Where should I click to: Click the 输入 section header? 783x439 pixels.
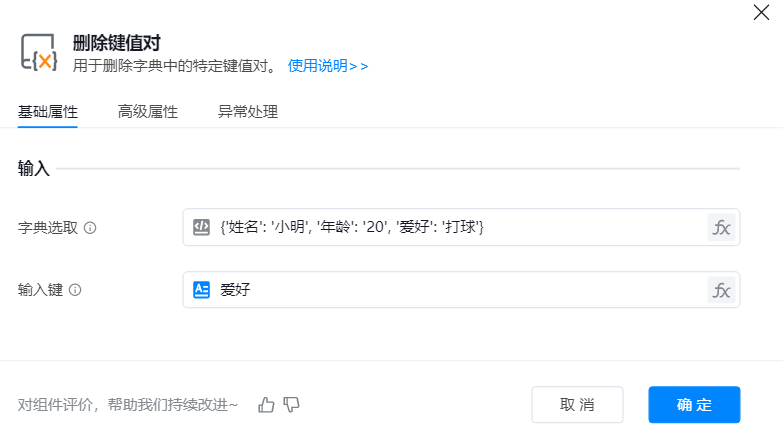[x=34, y=169]
